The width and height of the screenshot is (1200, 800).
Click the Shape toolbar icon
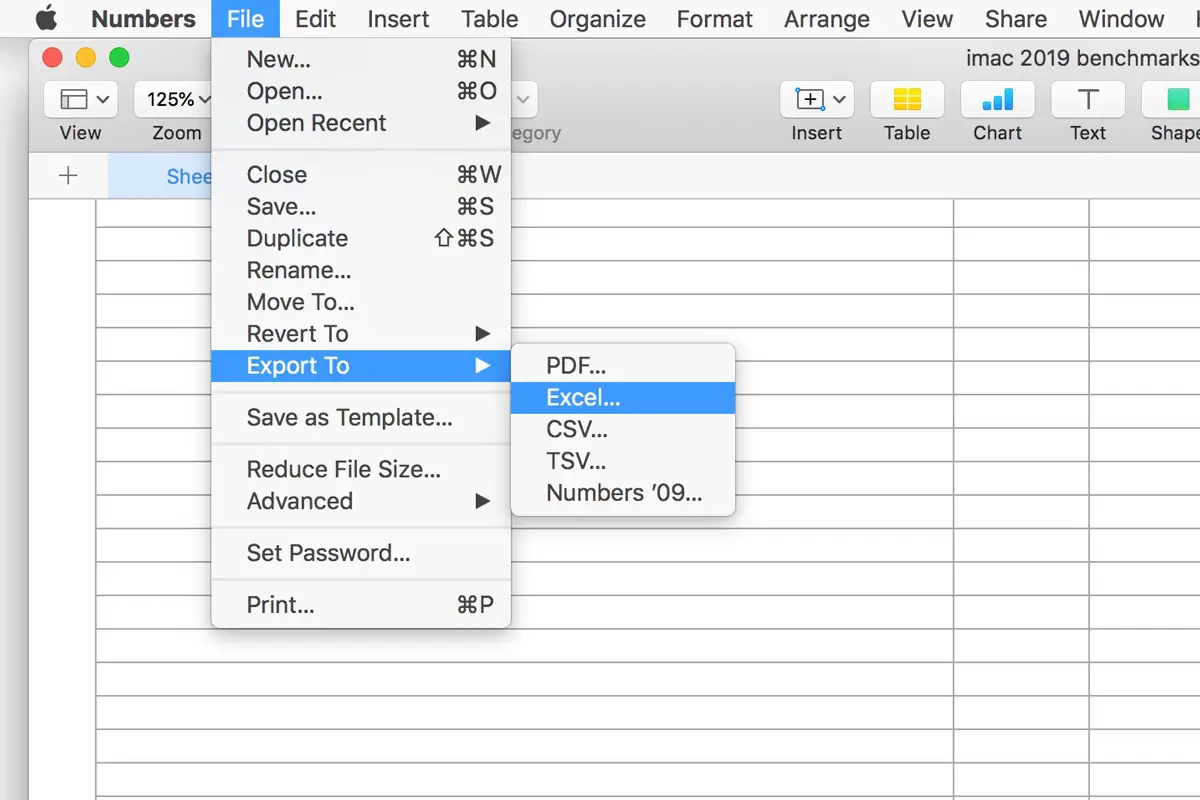click(1175, 100)
